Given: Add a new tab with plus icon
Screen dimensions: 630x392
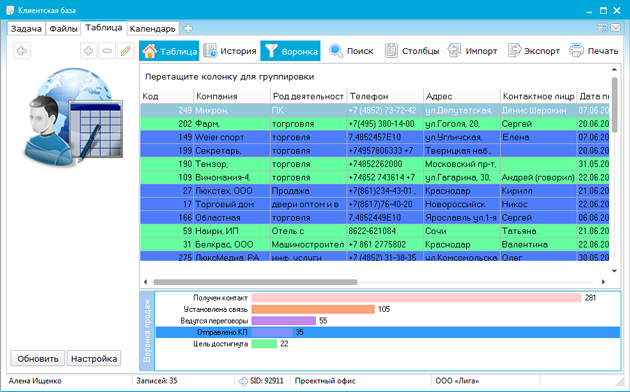Looking at the screenshot, I should click(188, 29).
